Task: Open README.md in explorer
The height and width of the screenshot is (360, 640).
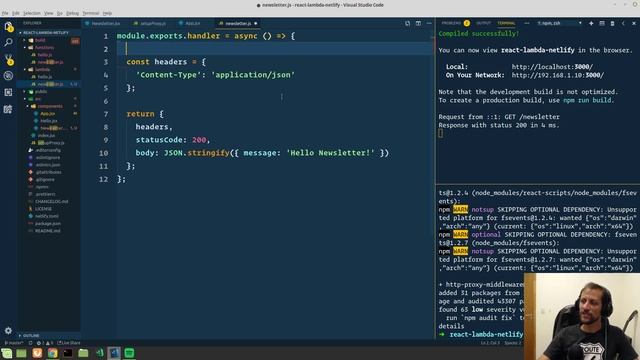Action: [x=47, y=231]
